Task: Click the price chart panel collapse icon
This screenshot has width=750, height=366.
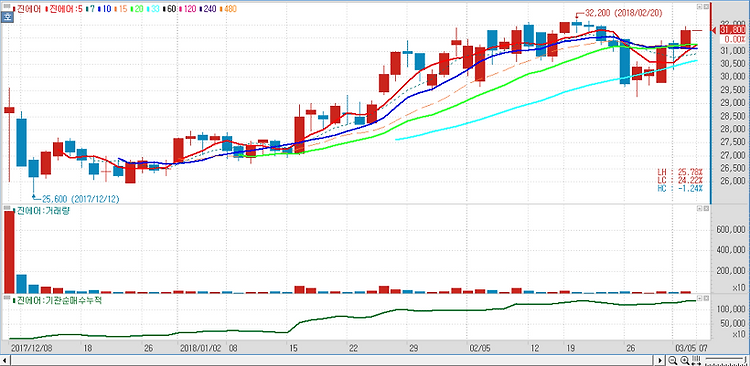Action: [699, 7]
